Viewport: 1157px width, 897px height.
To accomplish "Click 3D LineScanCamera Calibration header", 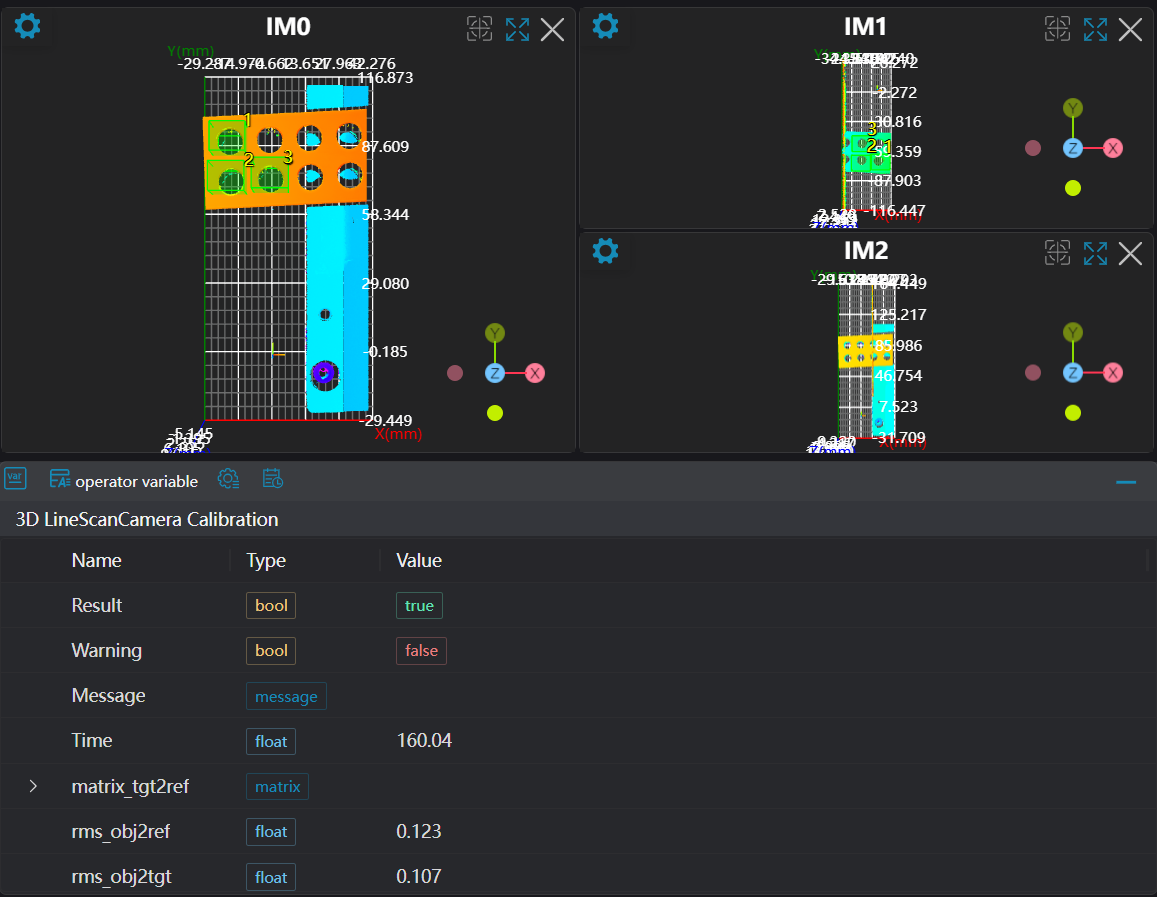I will pos(147,519).
